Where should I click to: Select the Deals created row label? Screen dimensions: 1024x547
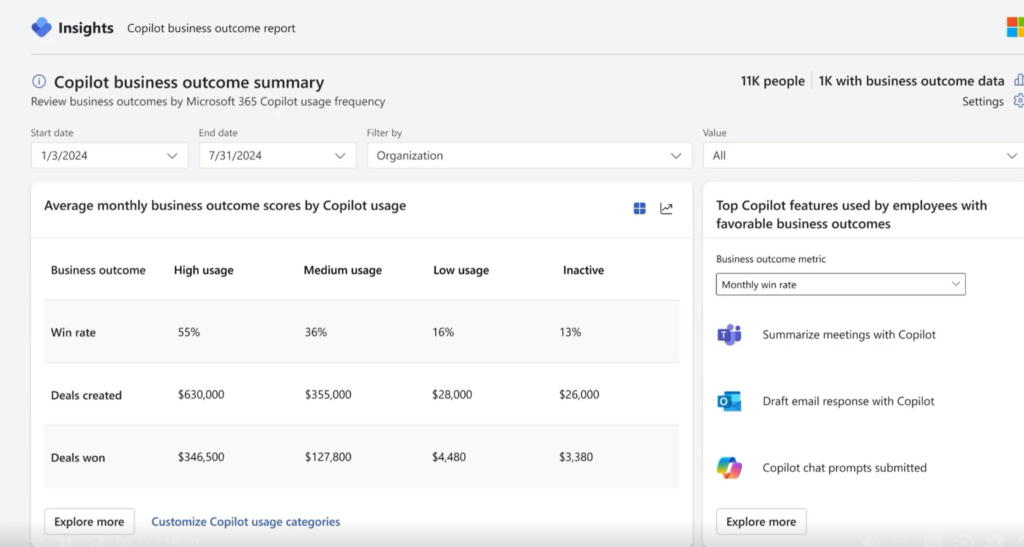coord(86,395)
